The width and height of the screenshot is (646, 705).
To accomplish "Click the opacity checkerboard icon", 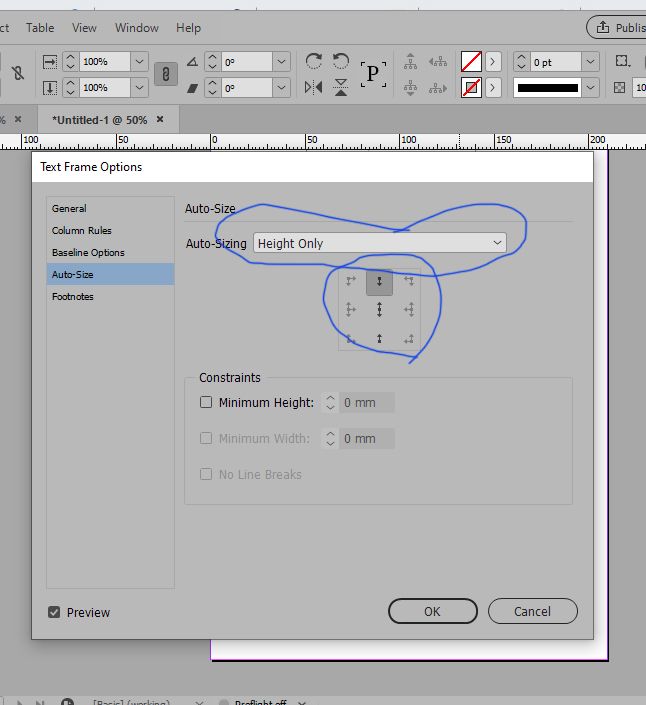I will 619,88.
